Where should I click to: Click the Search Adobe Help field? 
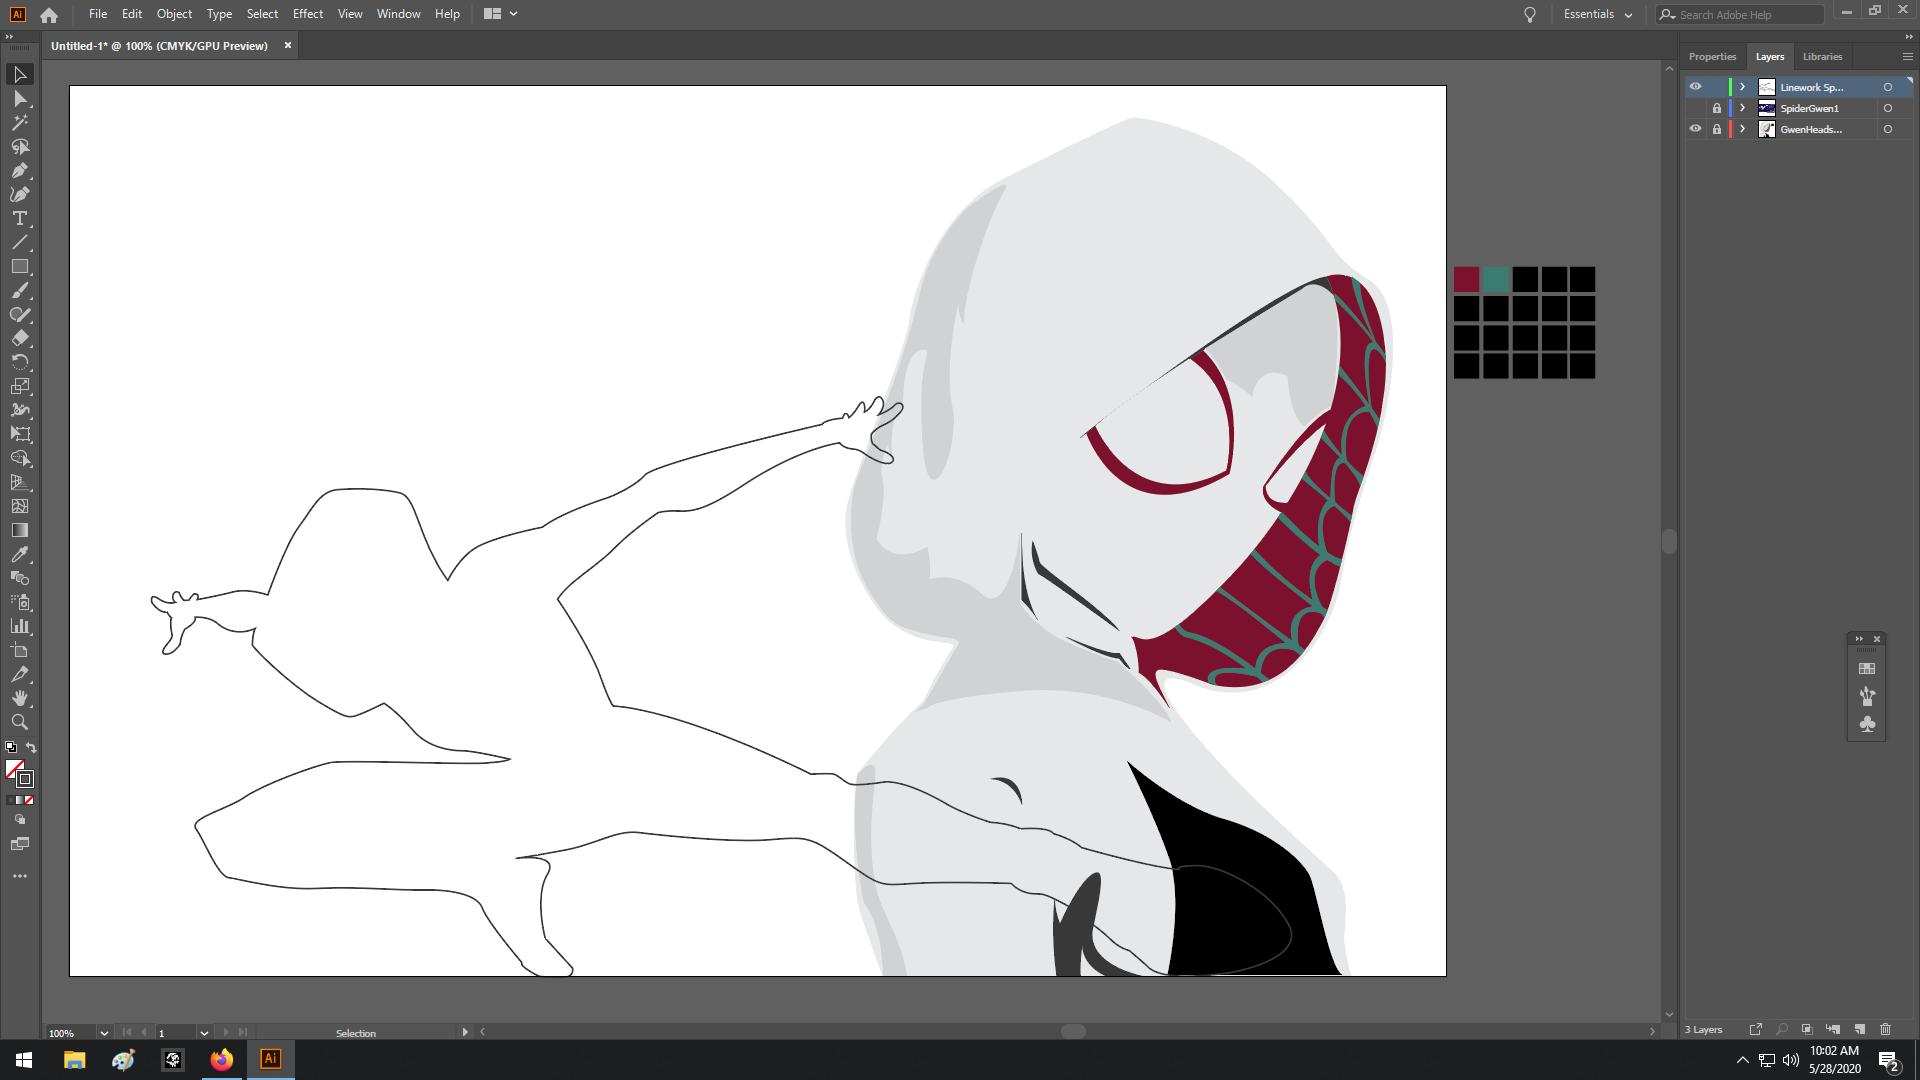click(x=1740, y=14)
